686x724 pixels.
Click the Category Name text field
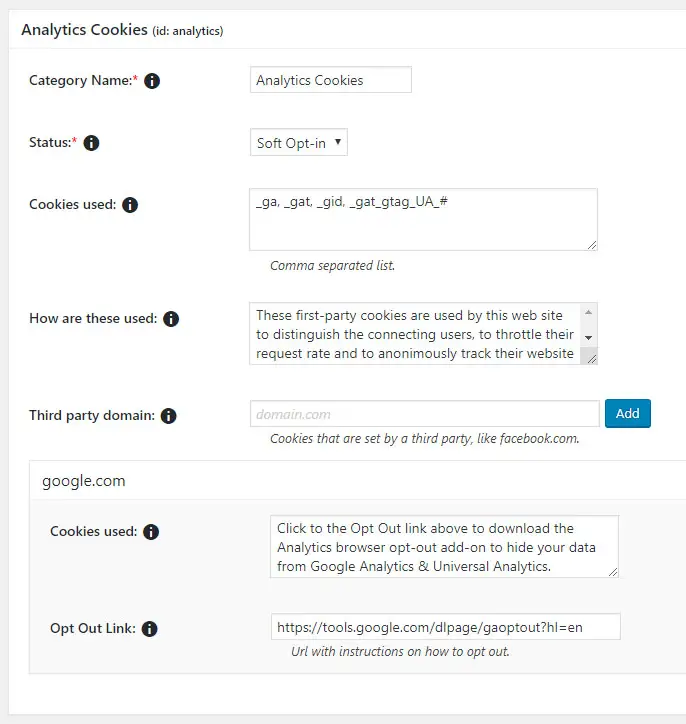coord(330,80)
